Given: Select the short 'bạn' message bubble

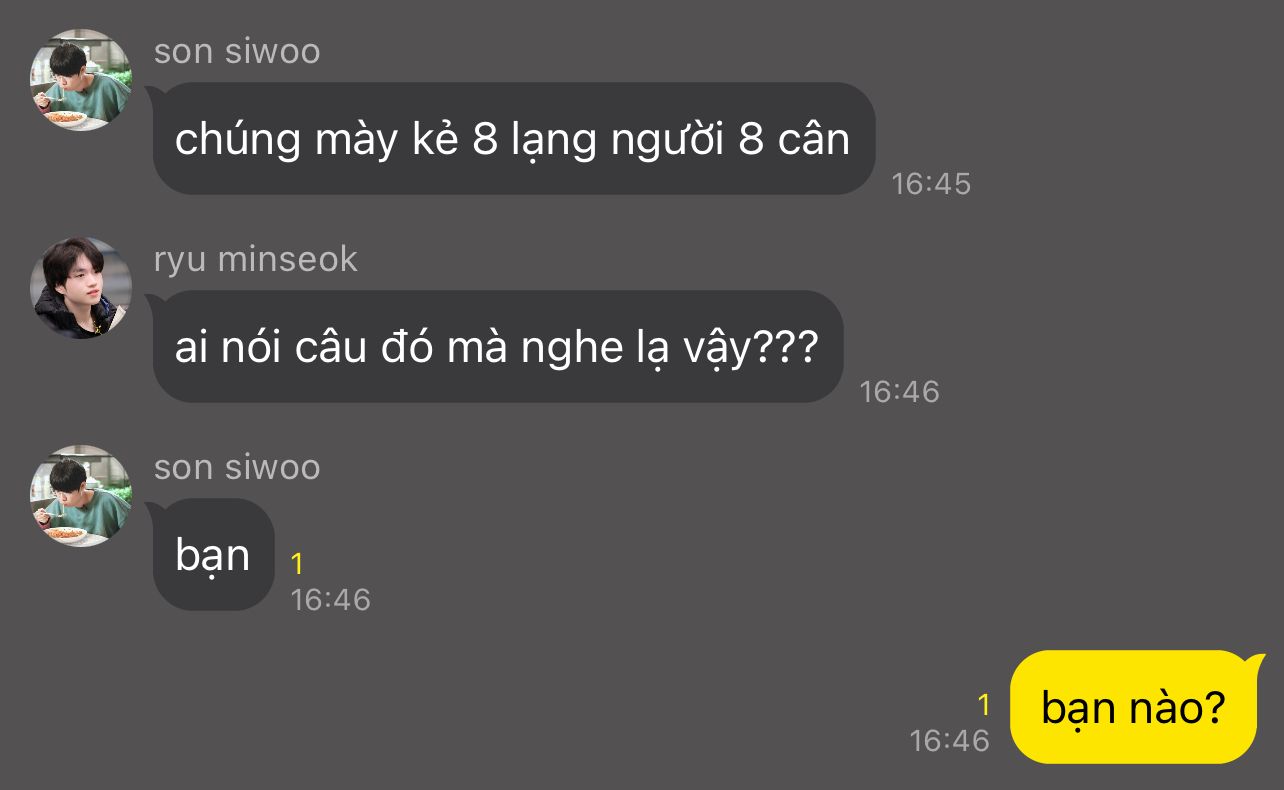Looking at the screenshot, I should click(x=213, y=554).
